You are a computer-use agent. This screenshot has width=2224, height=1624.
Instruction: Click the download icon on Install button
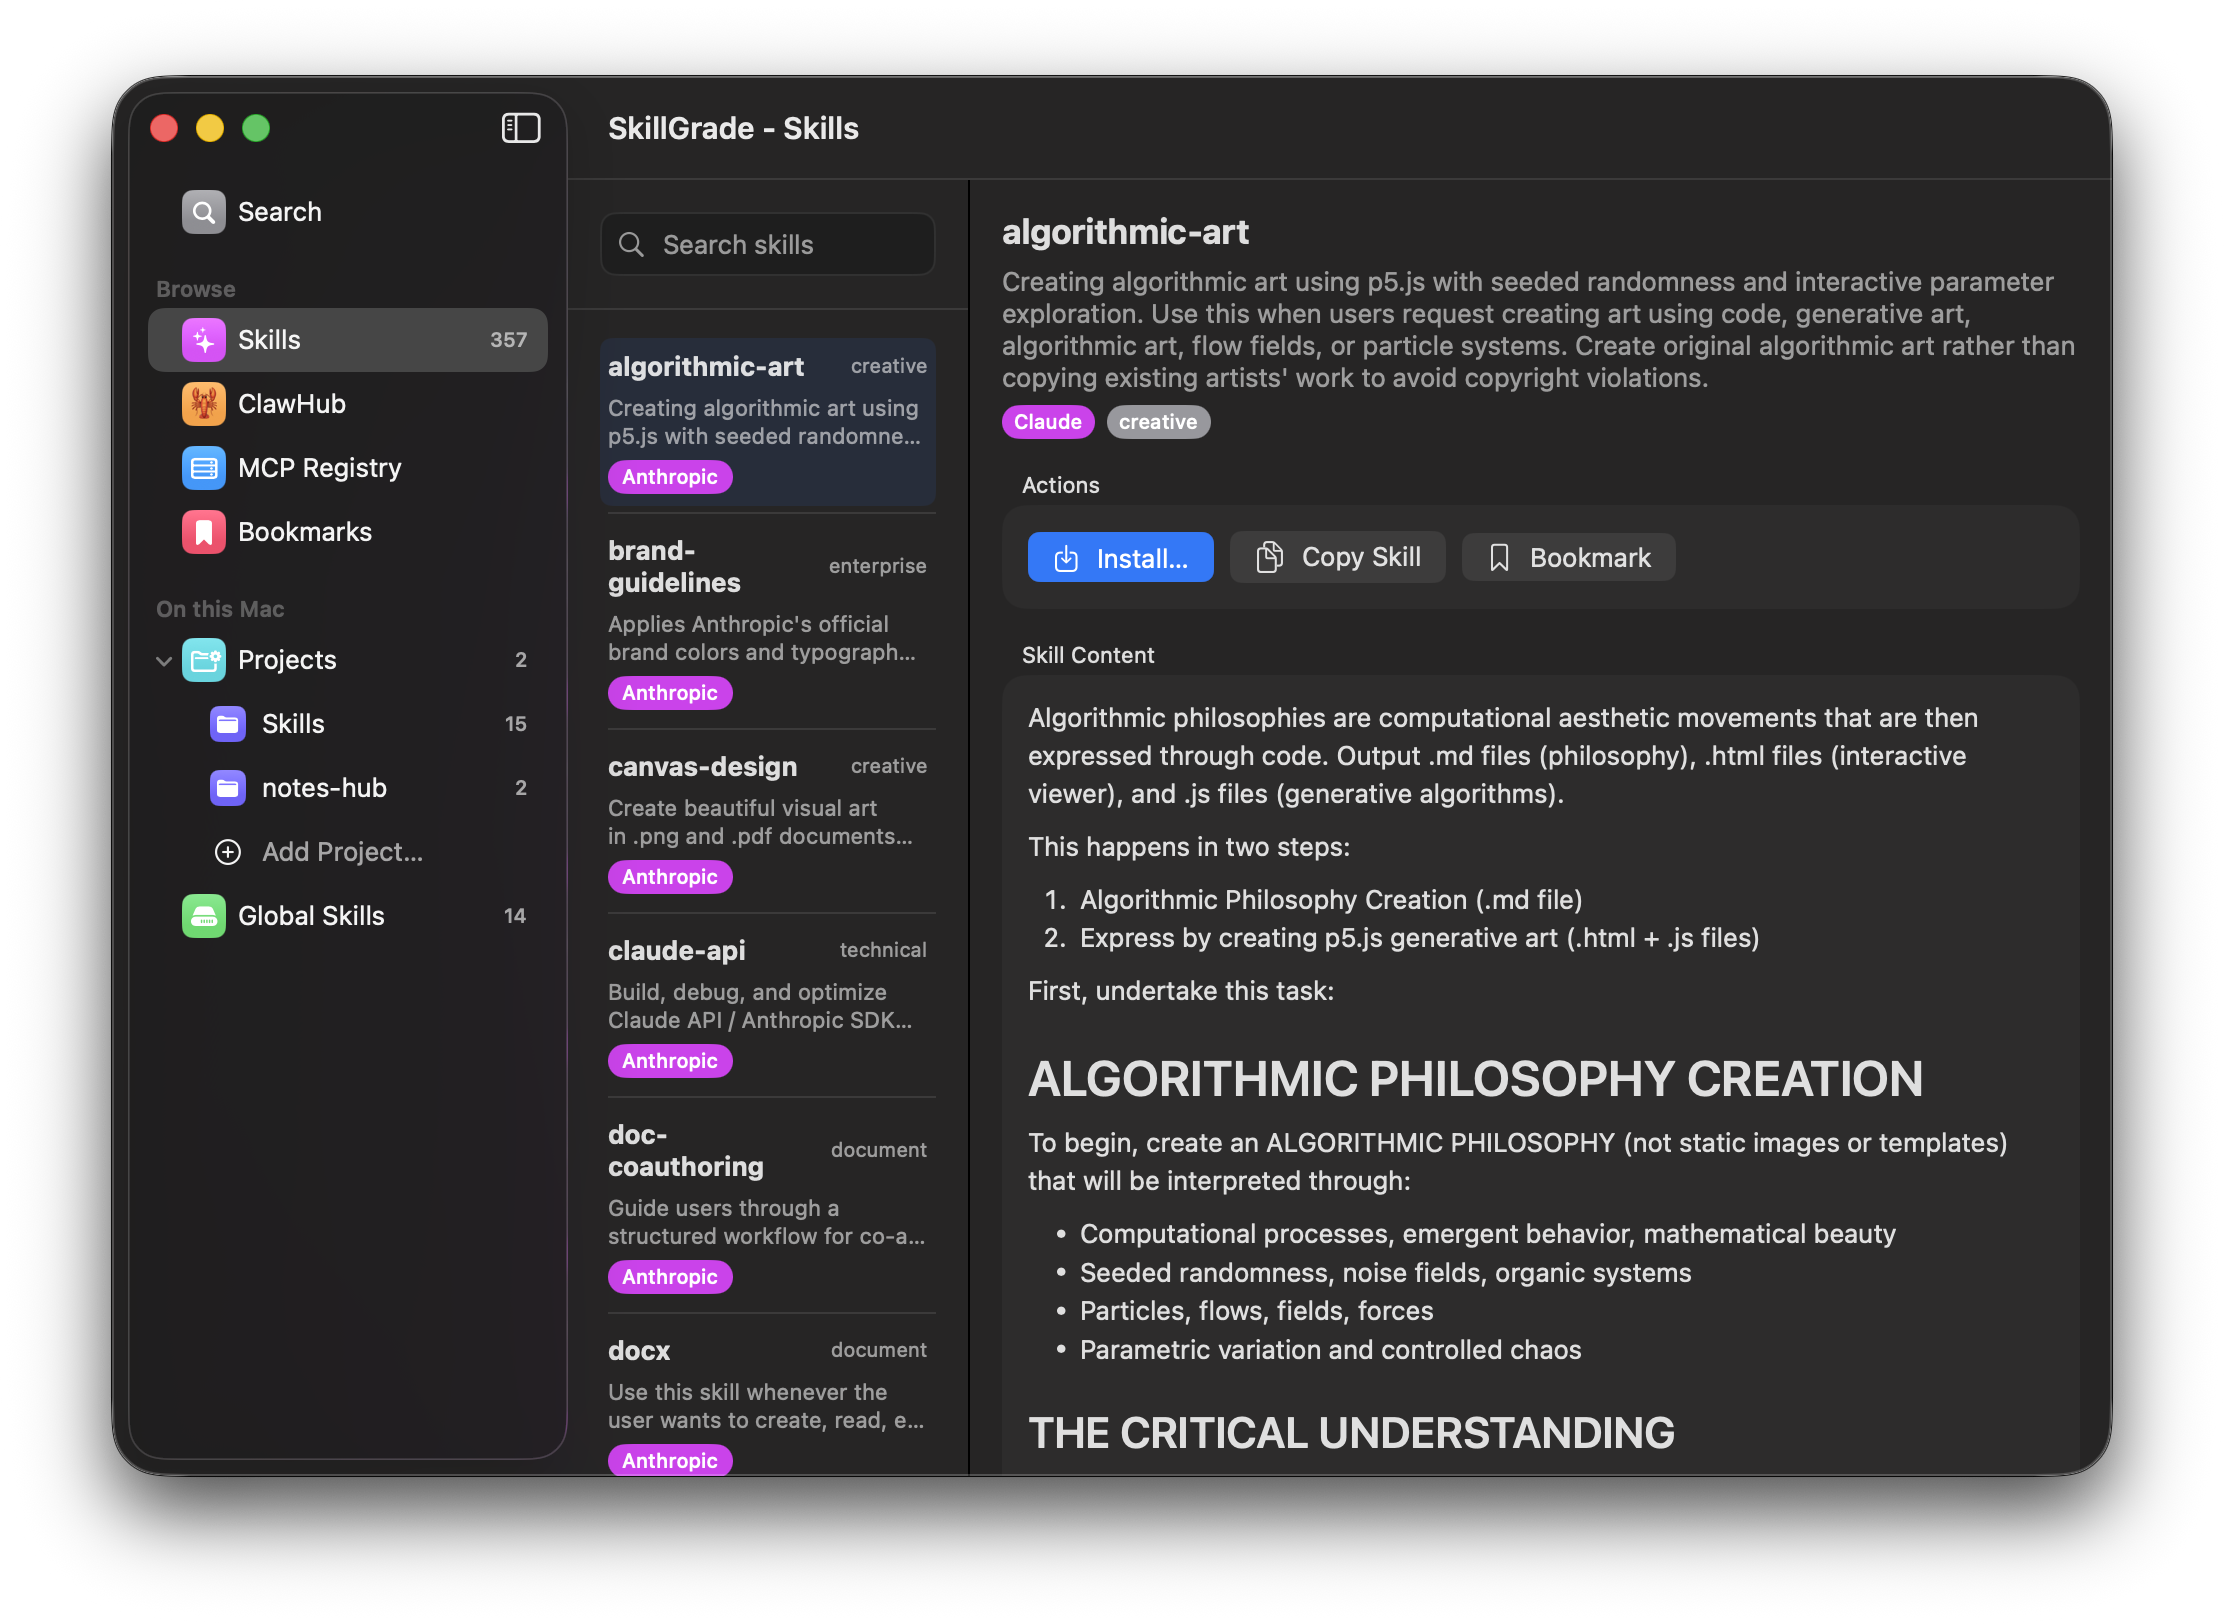(x=1066, y=558)
